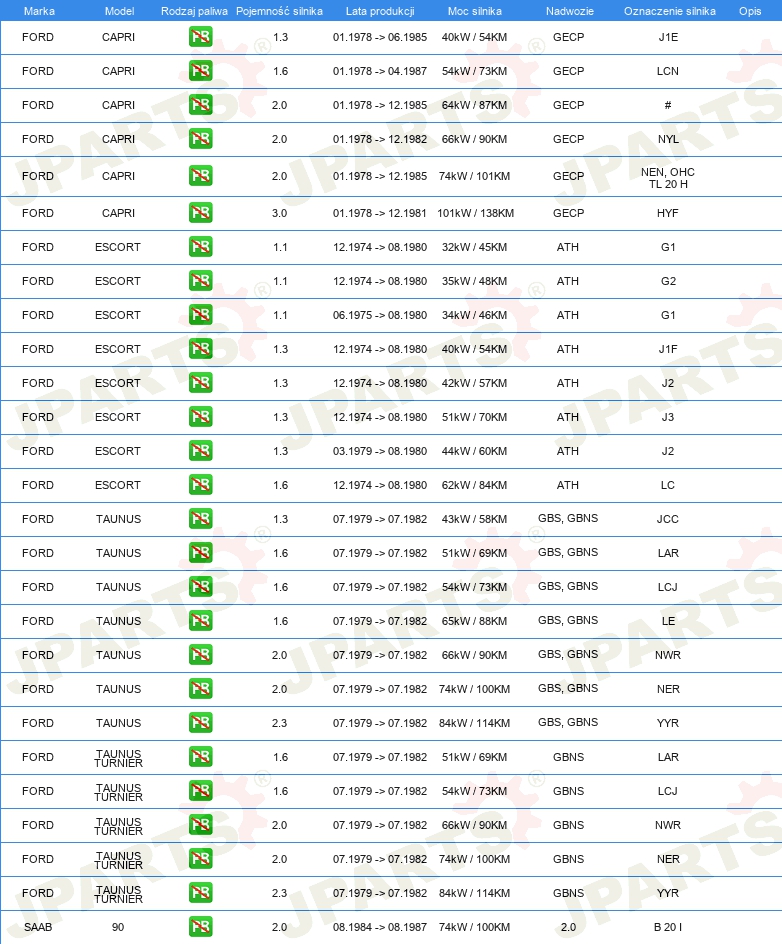
Task: Select the fuel icon in the Taunus Turnier NWR row
Action: tap(200, 825)
